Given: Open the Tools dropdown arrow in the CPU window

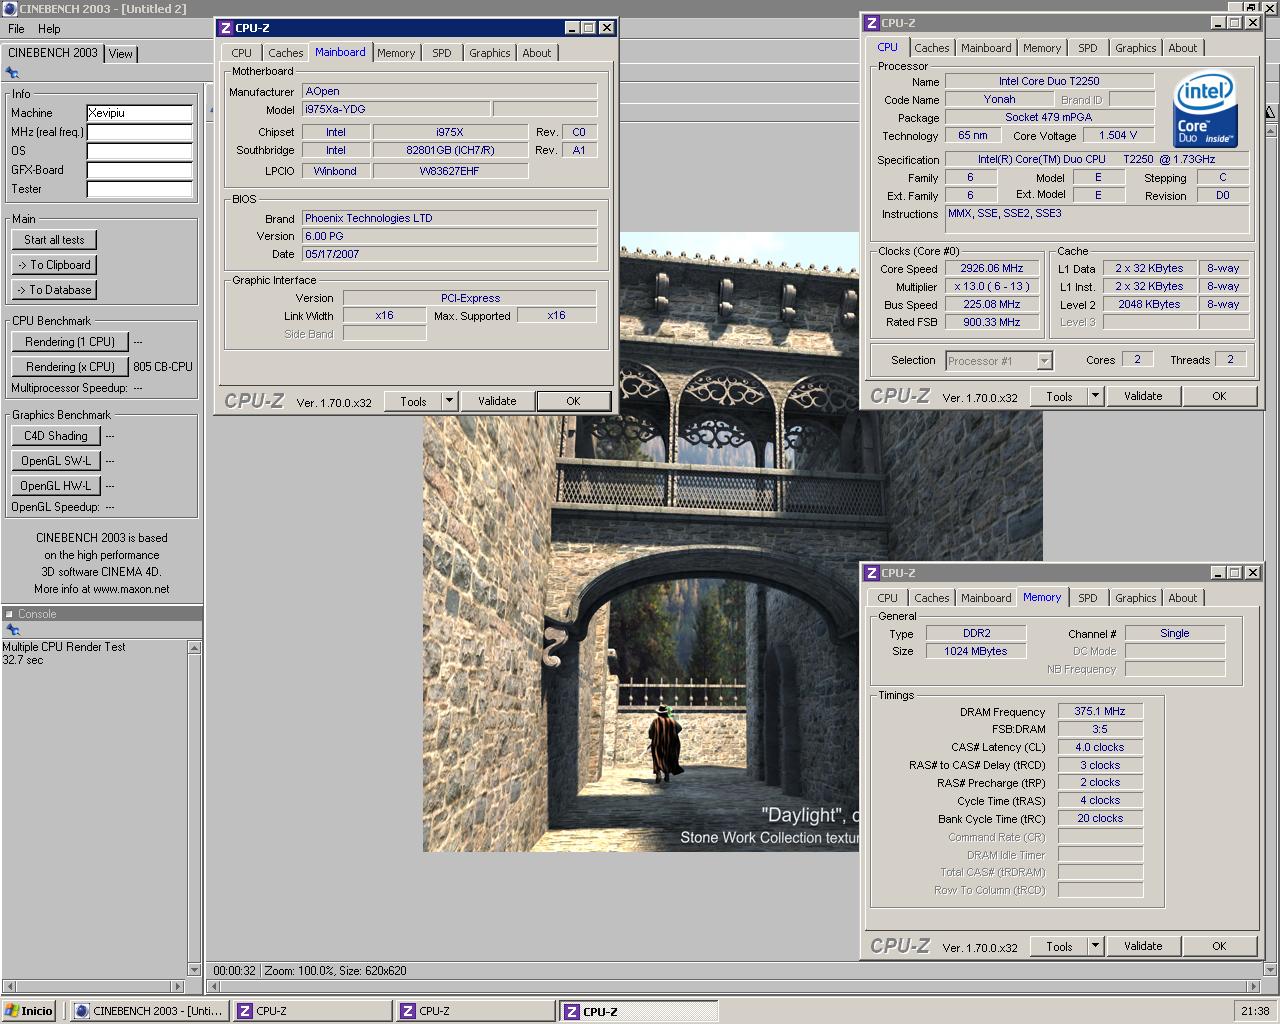Looking at the screenshot, I should pos(1096,396).
